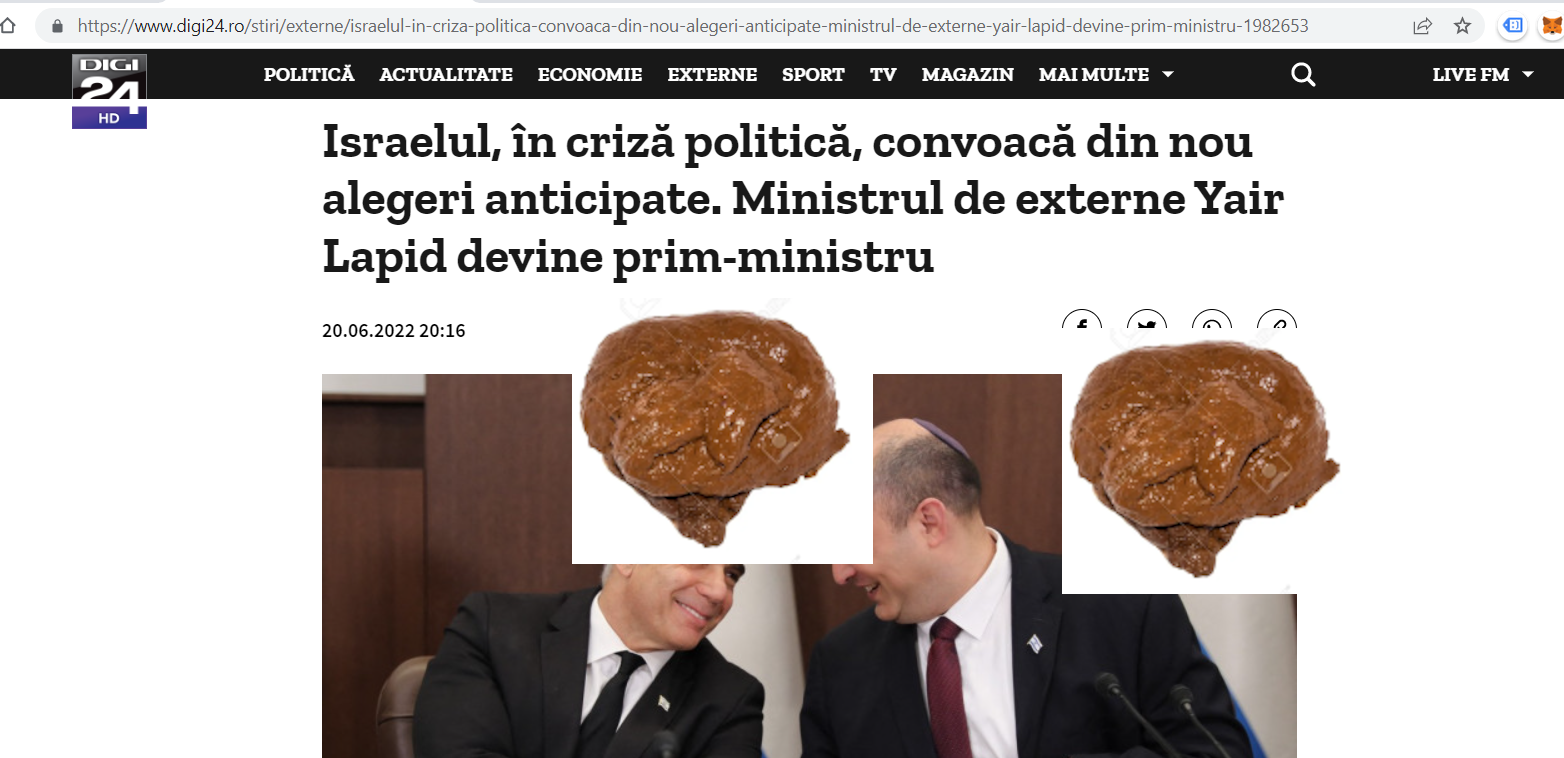
Task: Share the article on Twitter
Action: tap(1147, 320)
